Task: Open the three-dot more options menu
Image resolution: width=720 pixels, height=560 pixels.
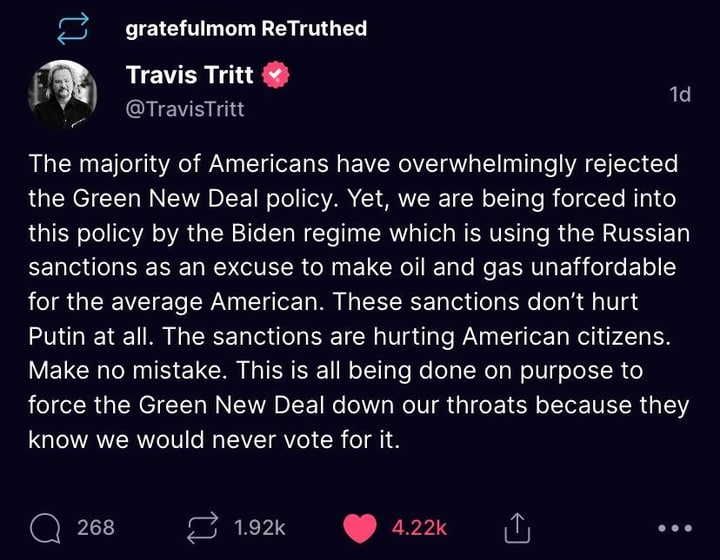Action: point(675,527)
